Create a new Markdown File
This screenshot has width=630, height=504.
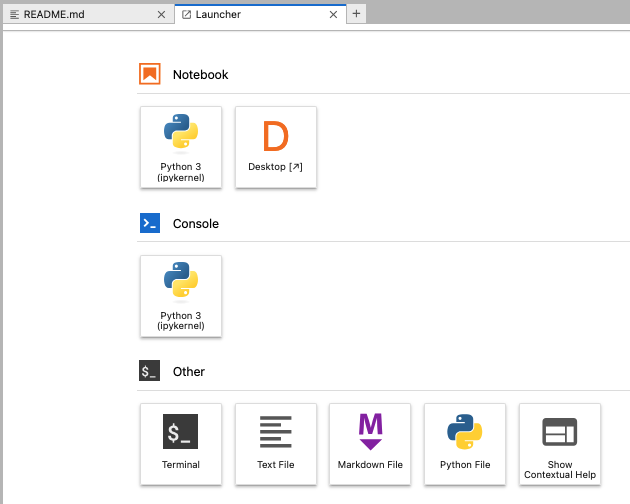coord(370,443)
